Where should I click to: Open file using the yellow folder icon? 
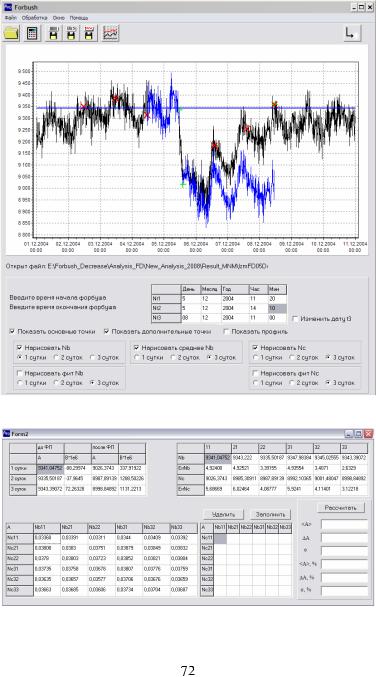(x=12, y=33)
